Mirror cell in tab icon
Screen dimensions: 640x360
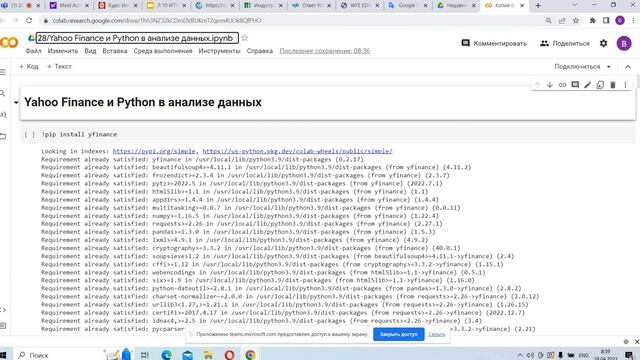click(600, 85)
